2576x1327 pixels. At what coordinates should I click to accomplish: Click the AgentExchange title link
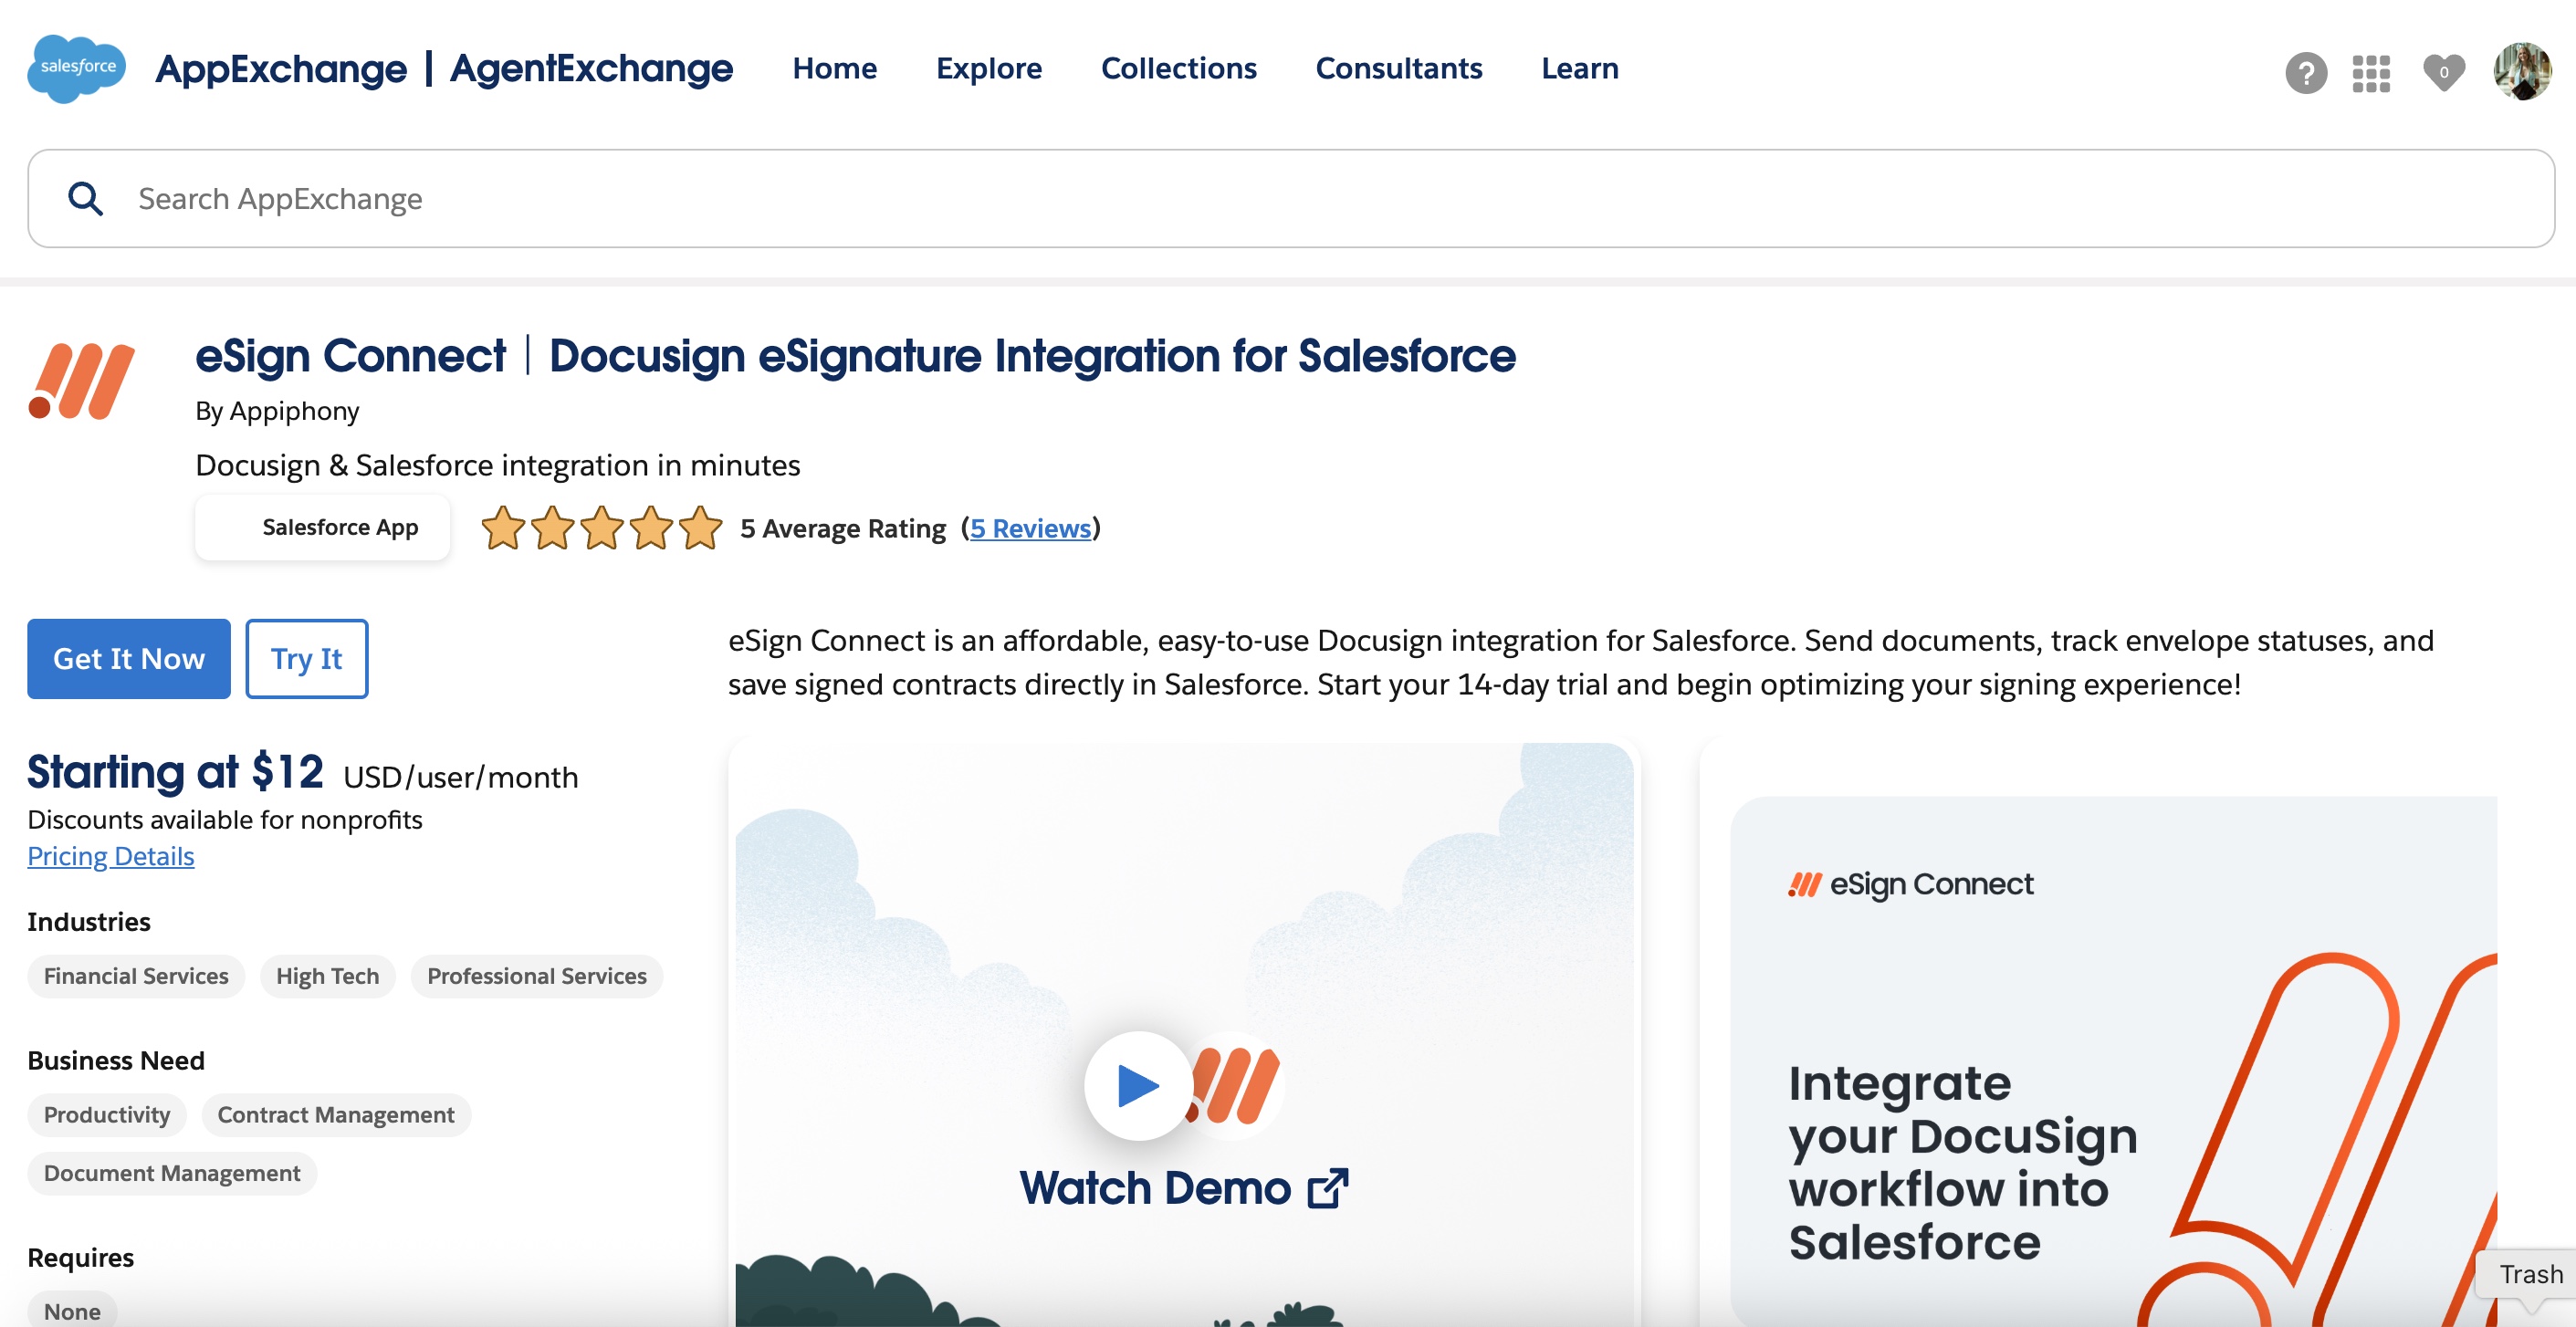pos(591,68)
